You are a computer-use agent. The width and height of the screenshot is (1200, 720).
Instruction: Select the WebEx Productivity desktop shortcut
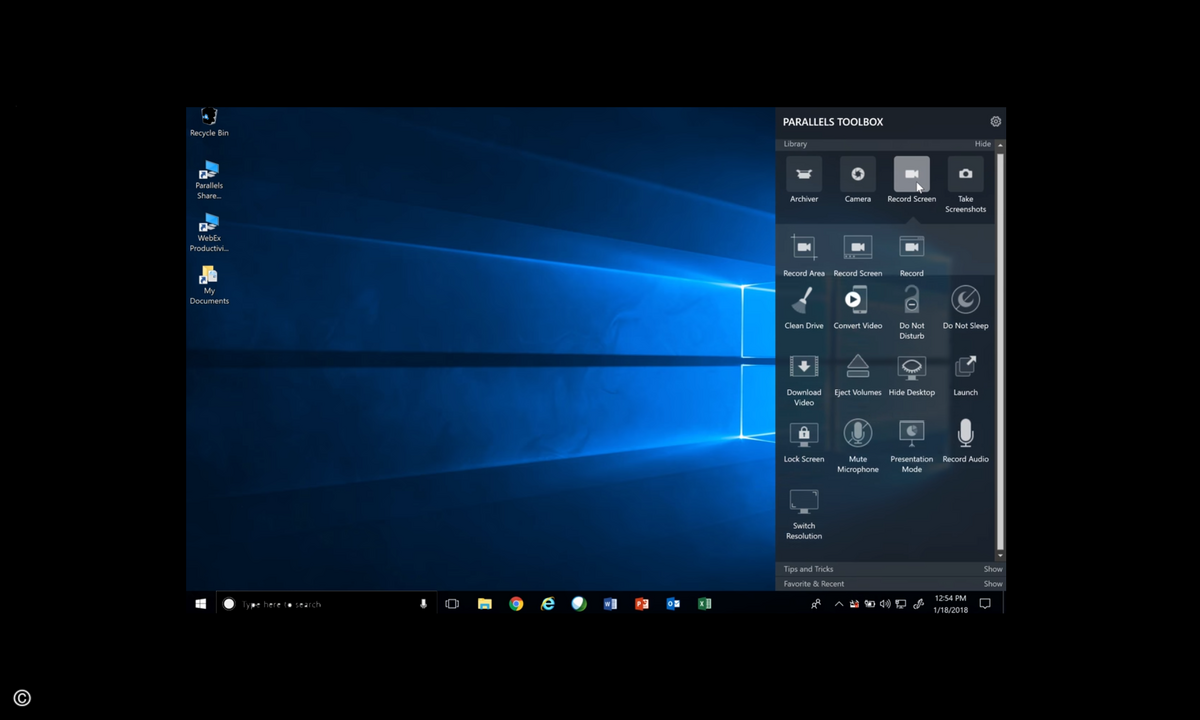click(x=209, y=233)
